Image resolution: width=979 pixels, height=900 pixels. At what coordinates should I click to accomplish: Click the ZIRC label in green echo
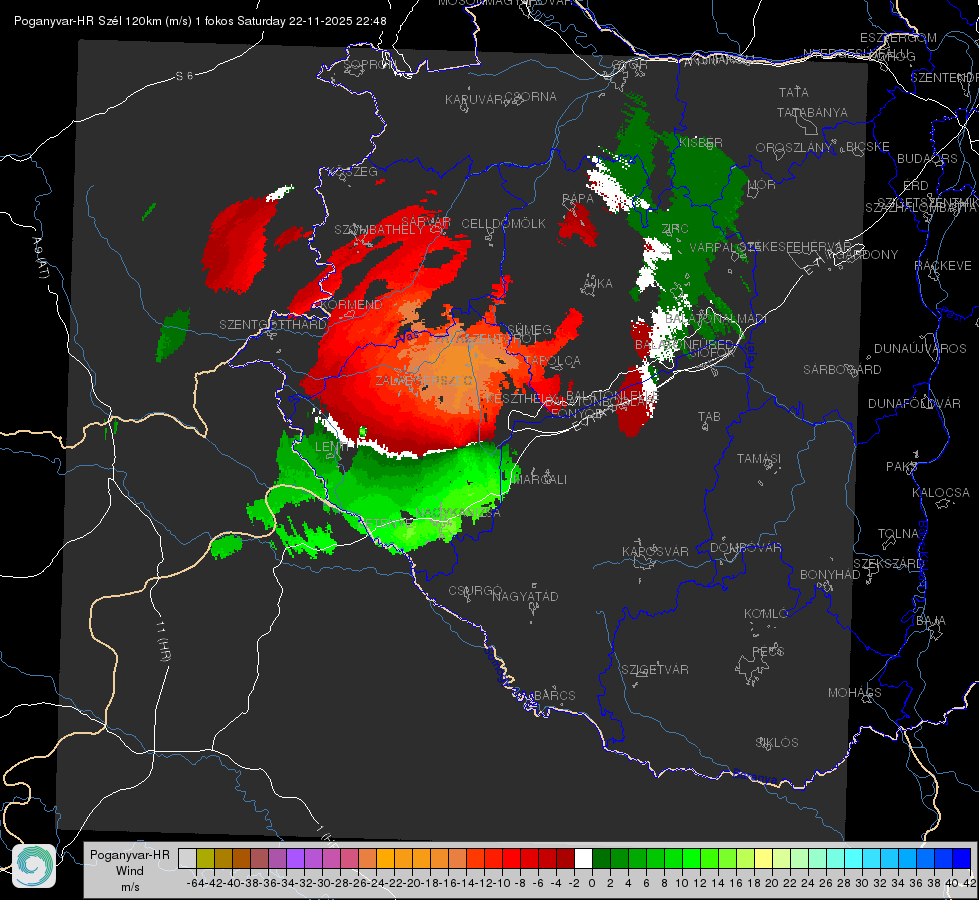click(674, 229)
